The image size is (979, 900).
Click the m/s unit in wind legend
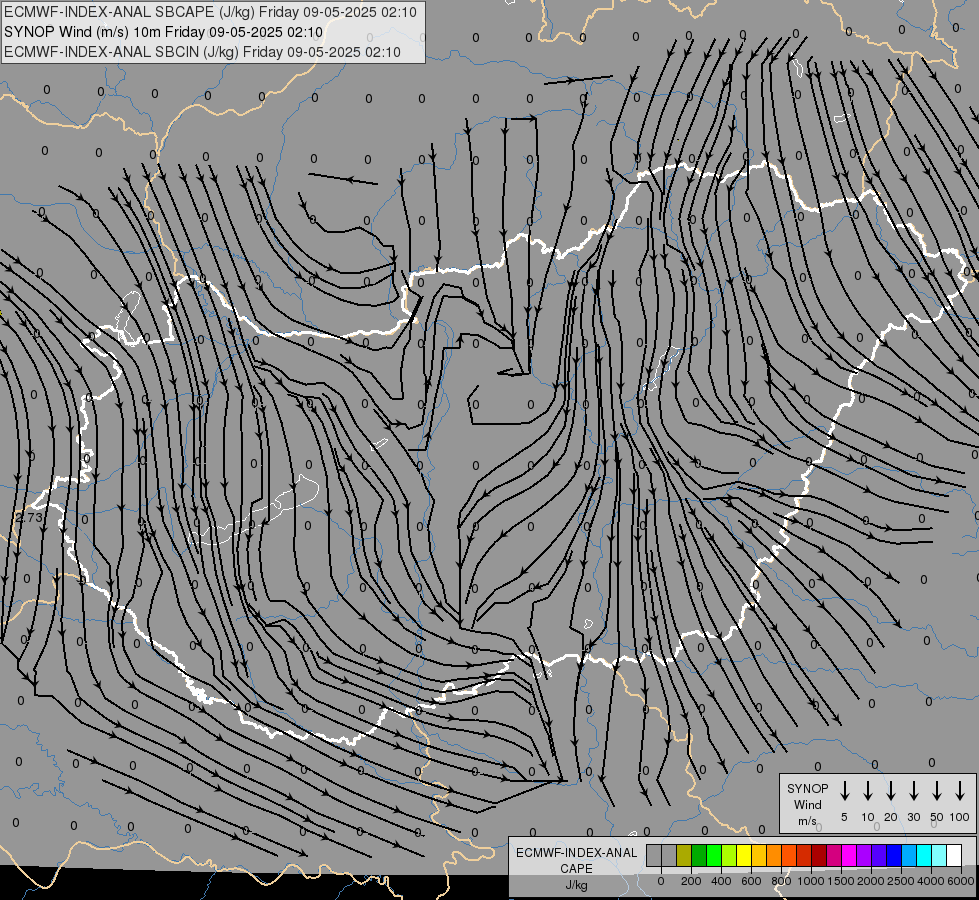(x=807, y=821)
